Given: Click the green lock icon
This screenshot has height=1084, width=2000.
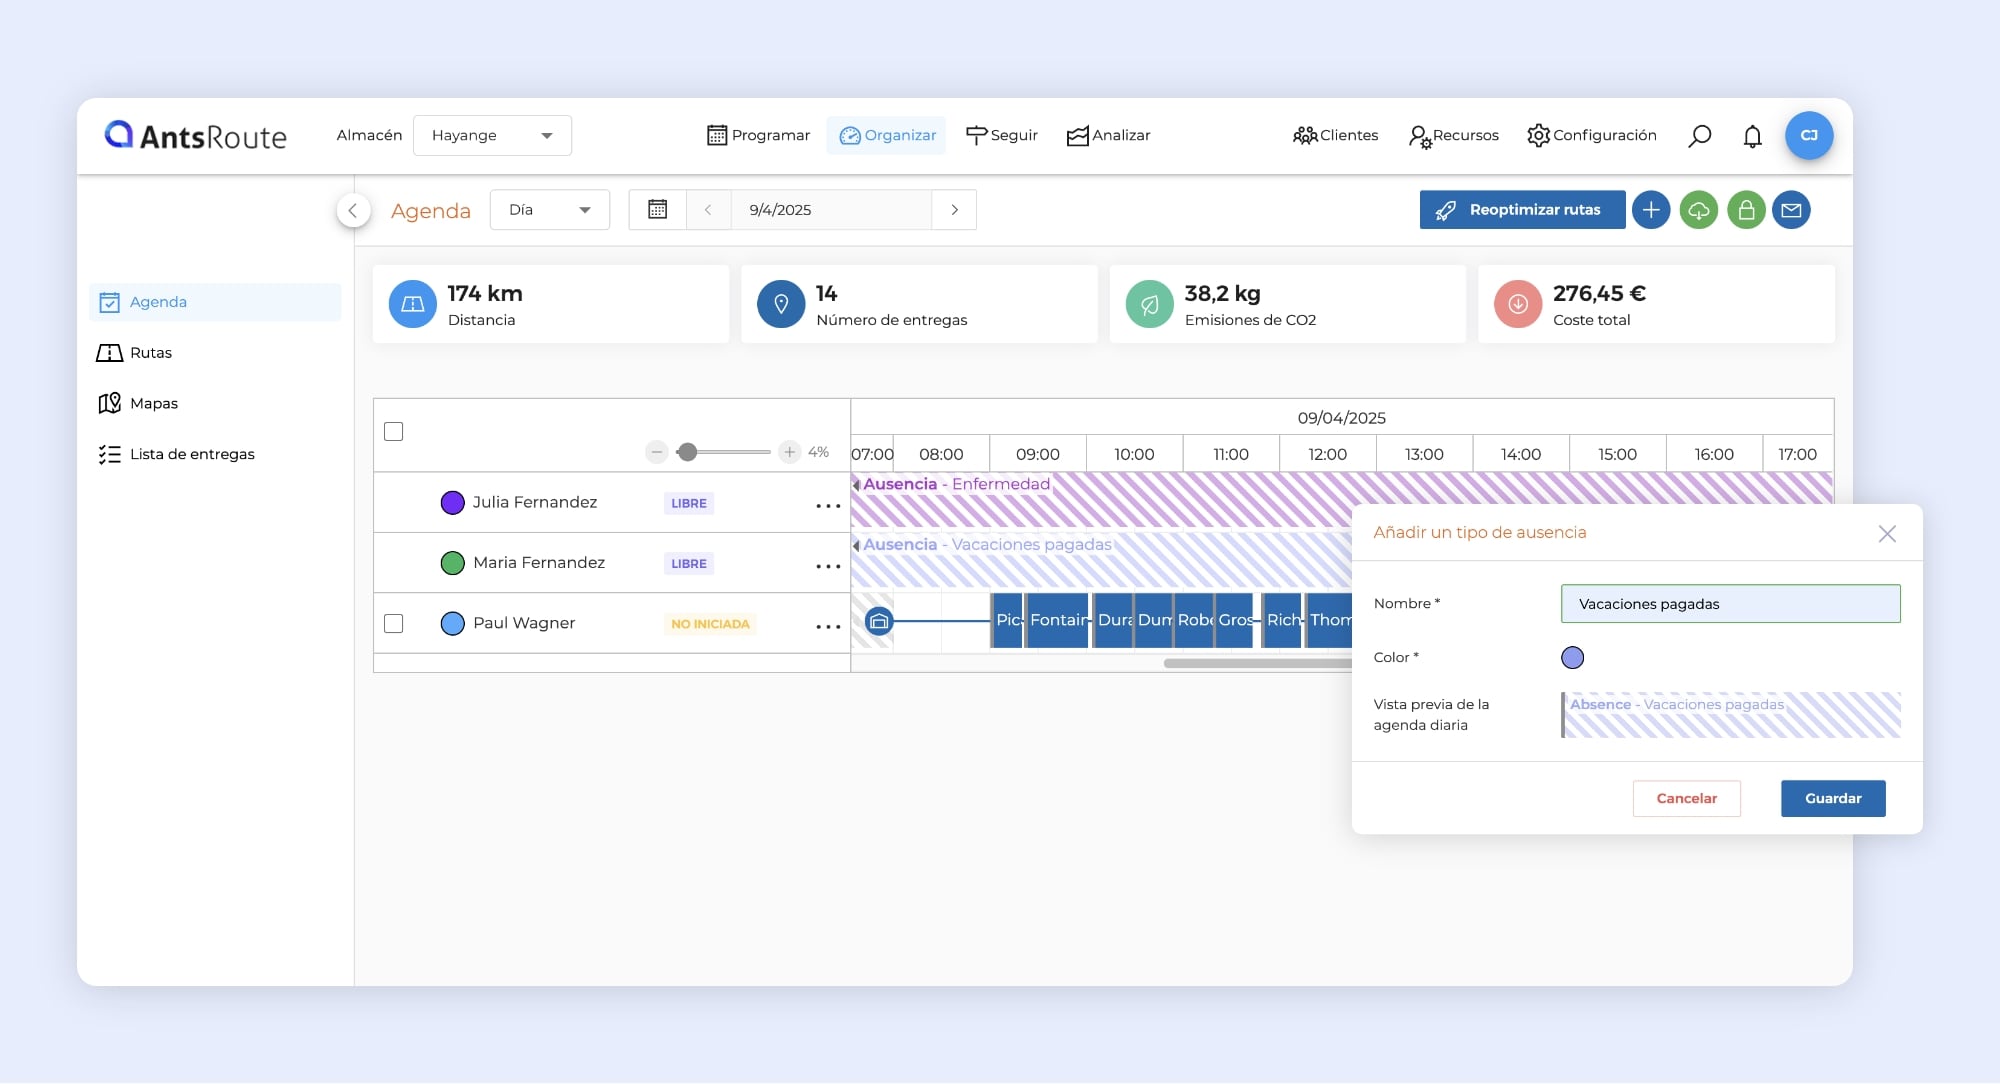Looking at the screenshot, I should pyautogui.click(x=1745, y=210).
